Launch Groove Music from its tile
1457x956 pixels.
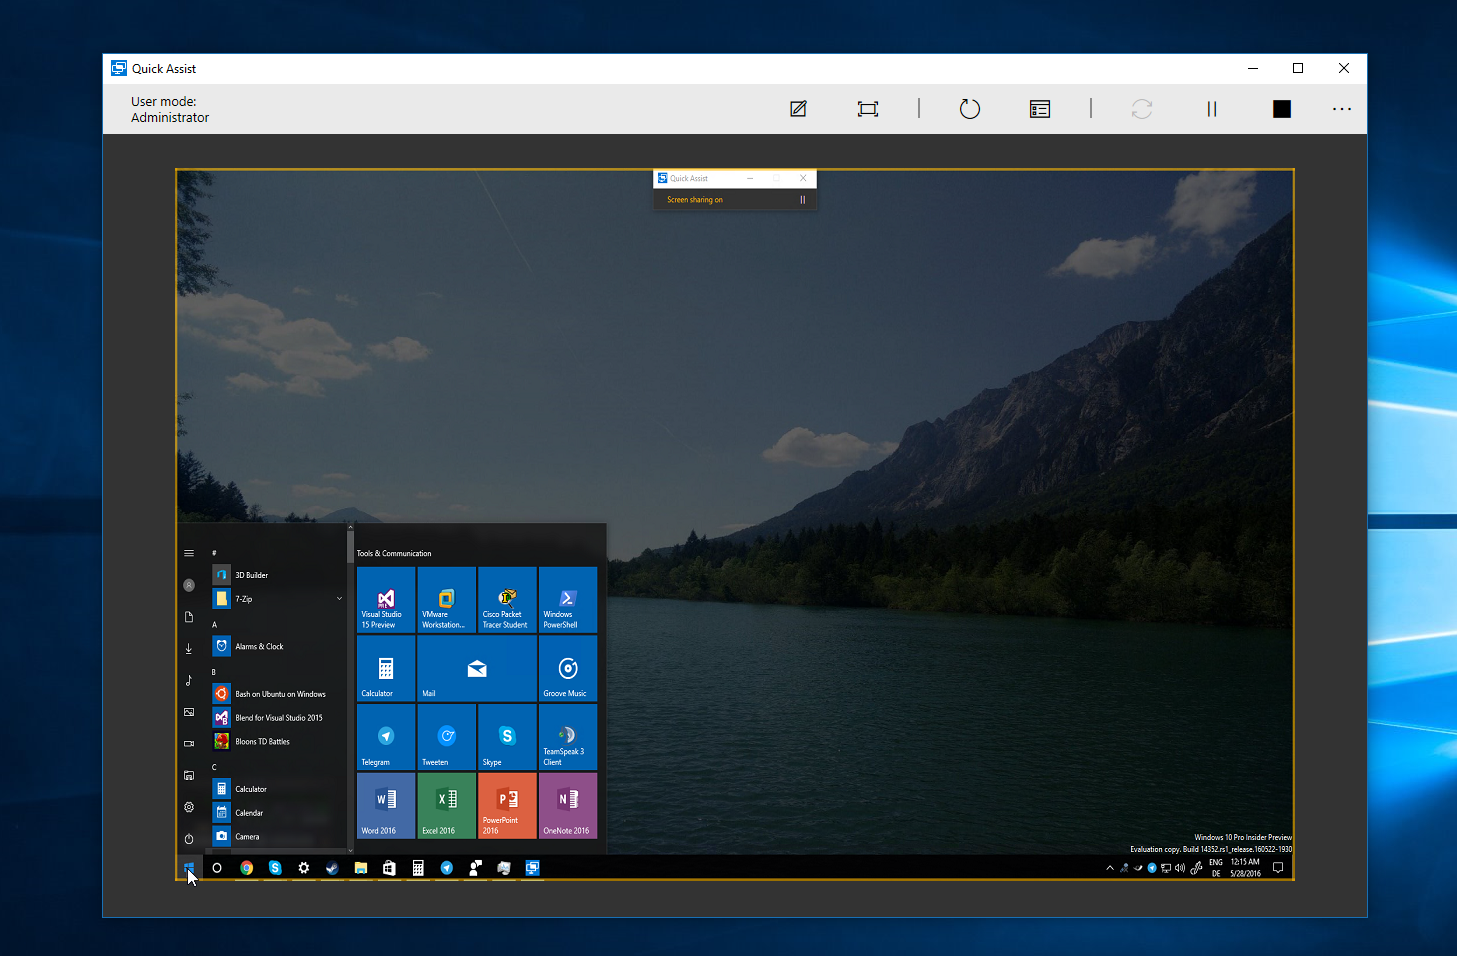568,668
